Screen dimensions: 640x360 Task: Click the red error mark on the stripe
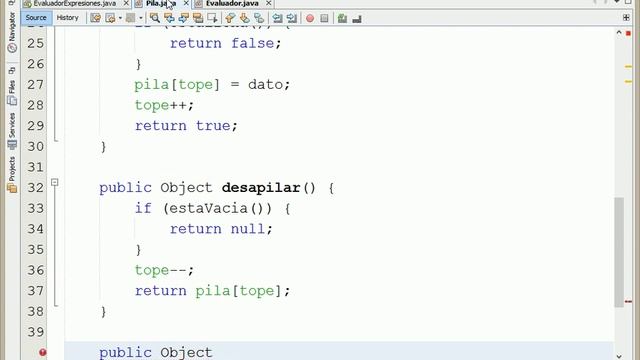(628, 302)
